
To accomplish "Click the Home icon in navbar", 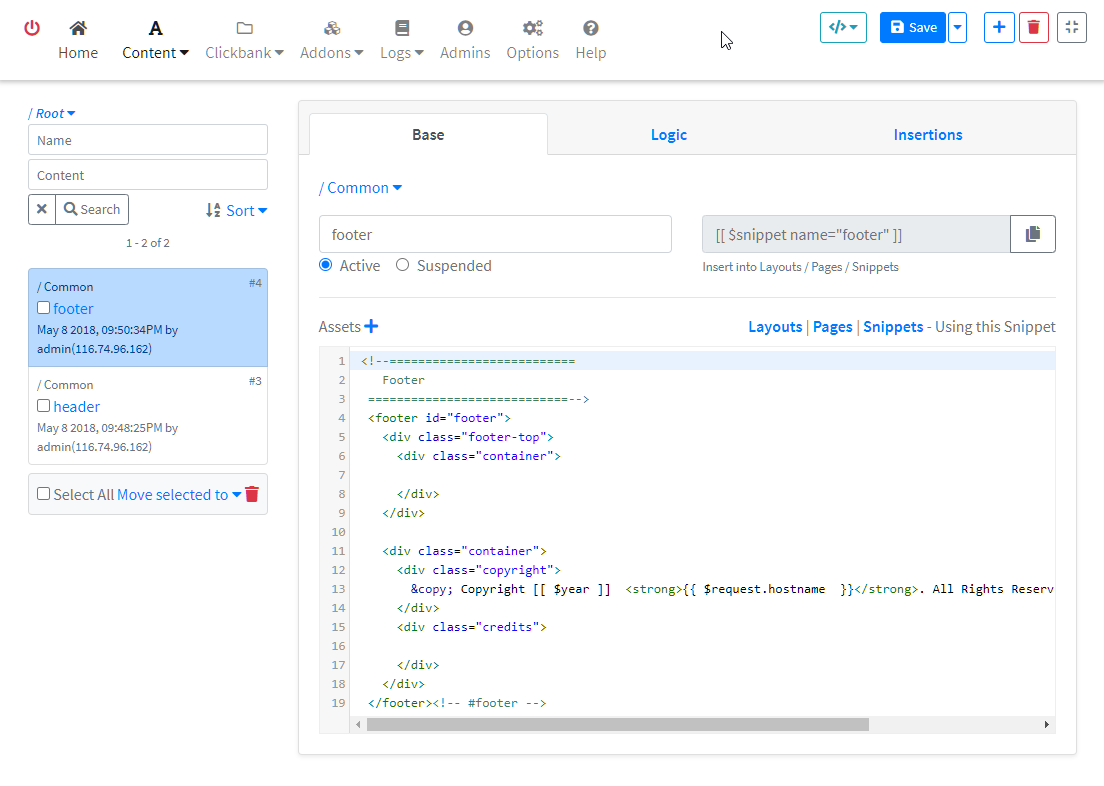I will pyautogui.click(x=78, y=28).
